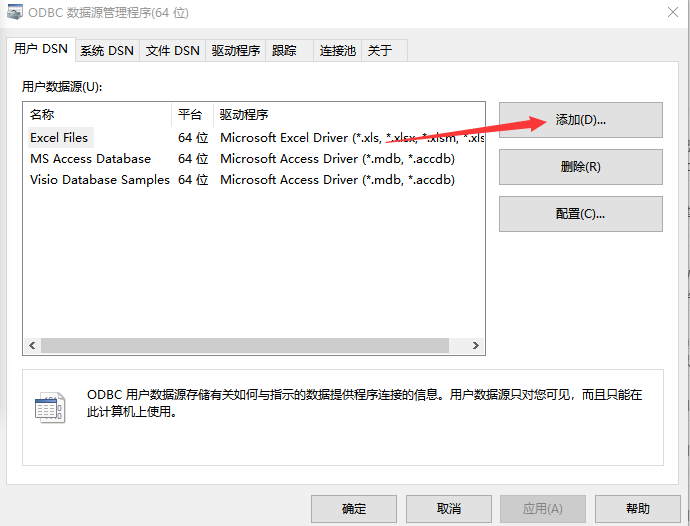
Task: Choose Visio Database Samples row
Action: click(99, 180)
